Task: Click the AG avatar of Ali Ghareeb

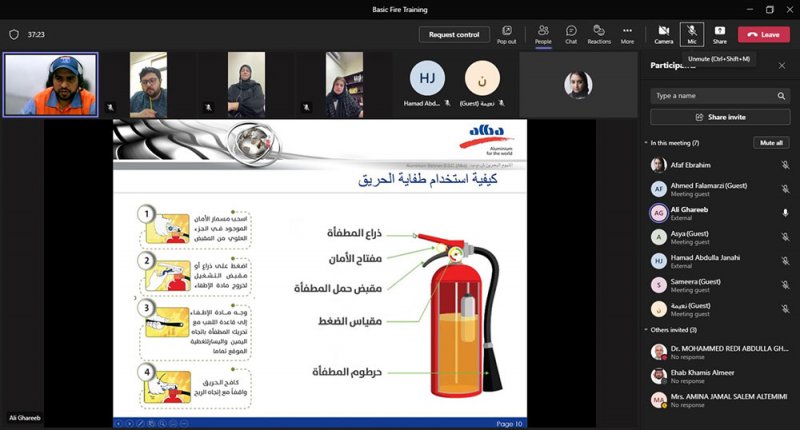Action: [x=659, y=213]
